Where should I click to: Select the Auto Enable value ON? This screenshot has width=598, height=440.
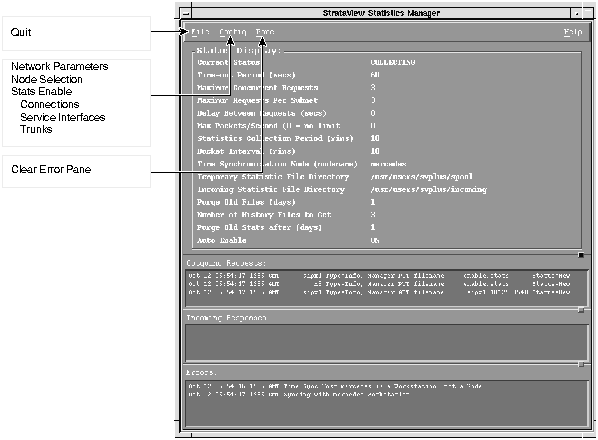pos(375,241)
